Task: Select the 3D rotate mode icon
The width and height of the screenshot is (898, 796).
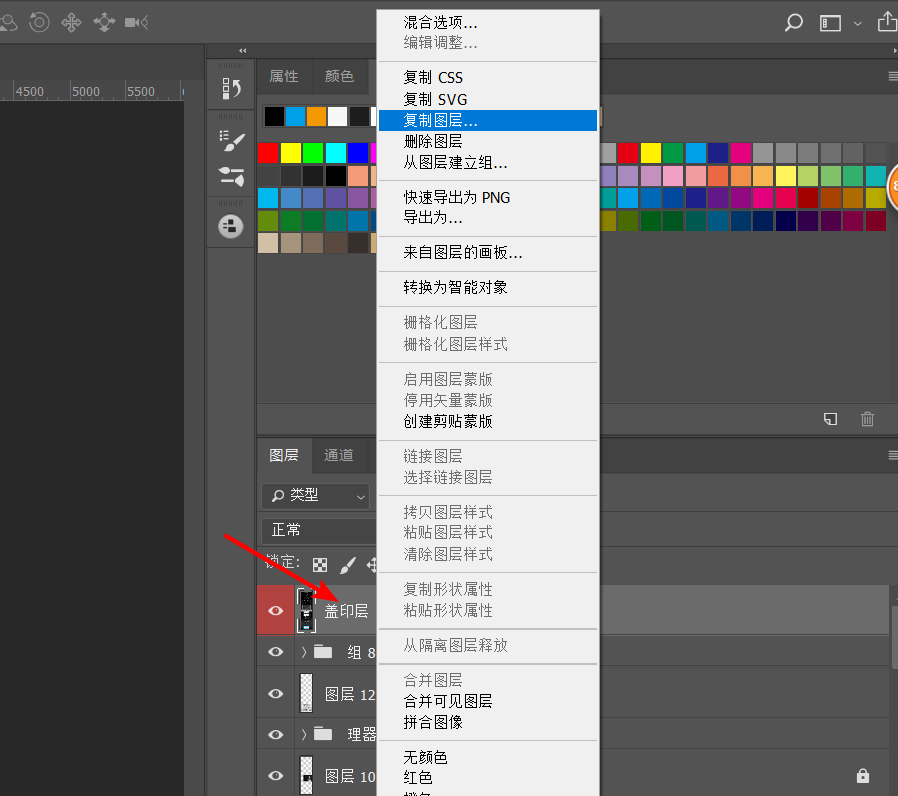Action: tap(8, 23)
